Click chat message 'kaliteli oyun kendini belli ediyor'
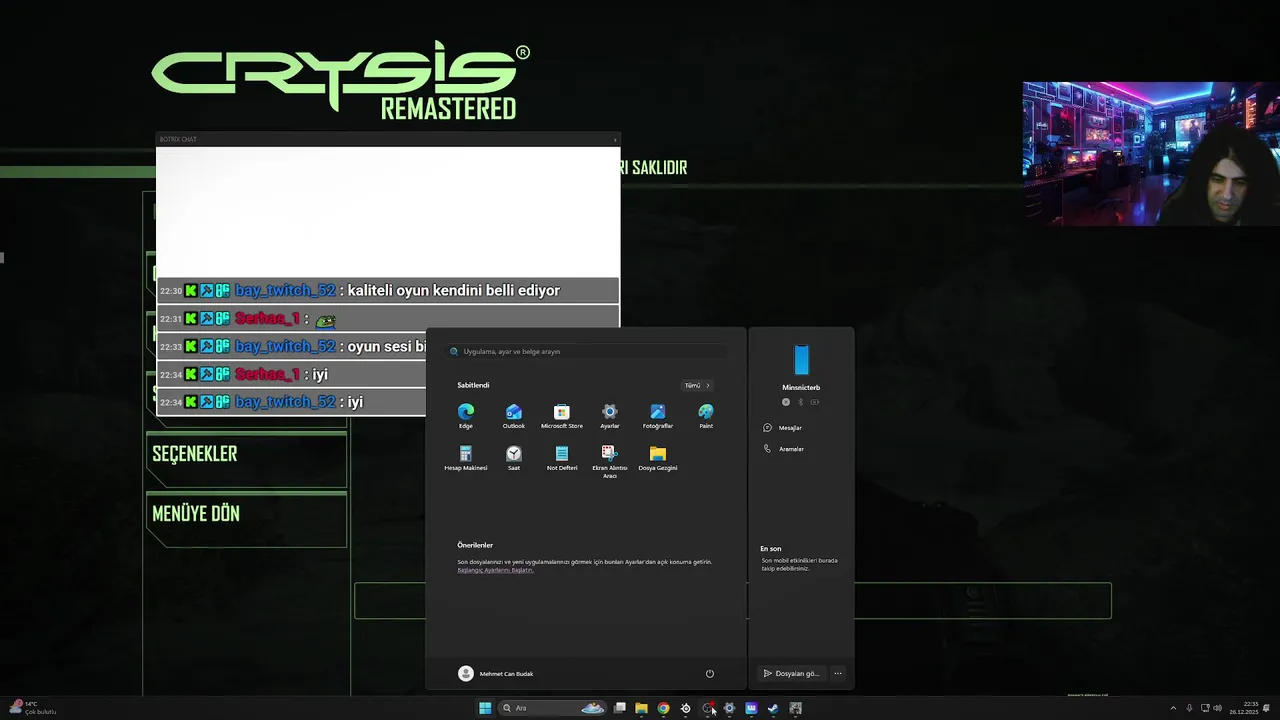Screen dimensions: 1280x720 pyautogui.click(x=454, y=291)
